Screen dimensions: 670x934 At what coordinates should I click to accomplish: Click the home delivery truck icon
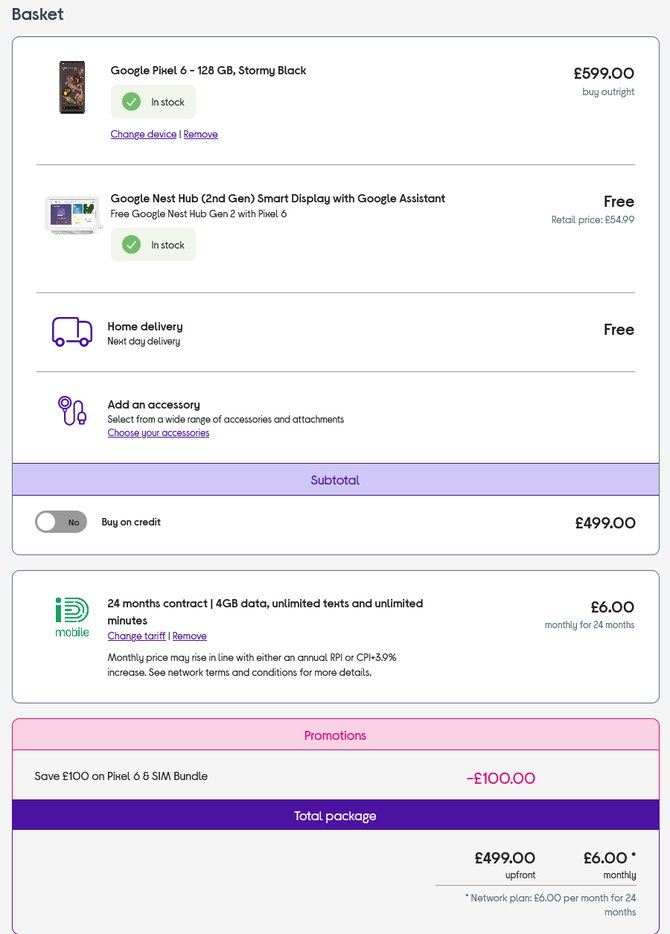pos(70,331)
